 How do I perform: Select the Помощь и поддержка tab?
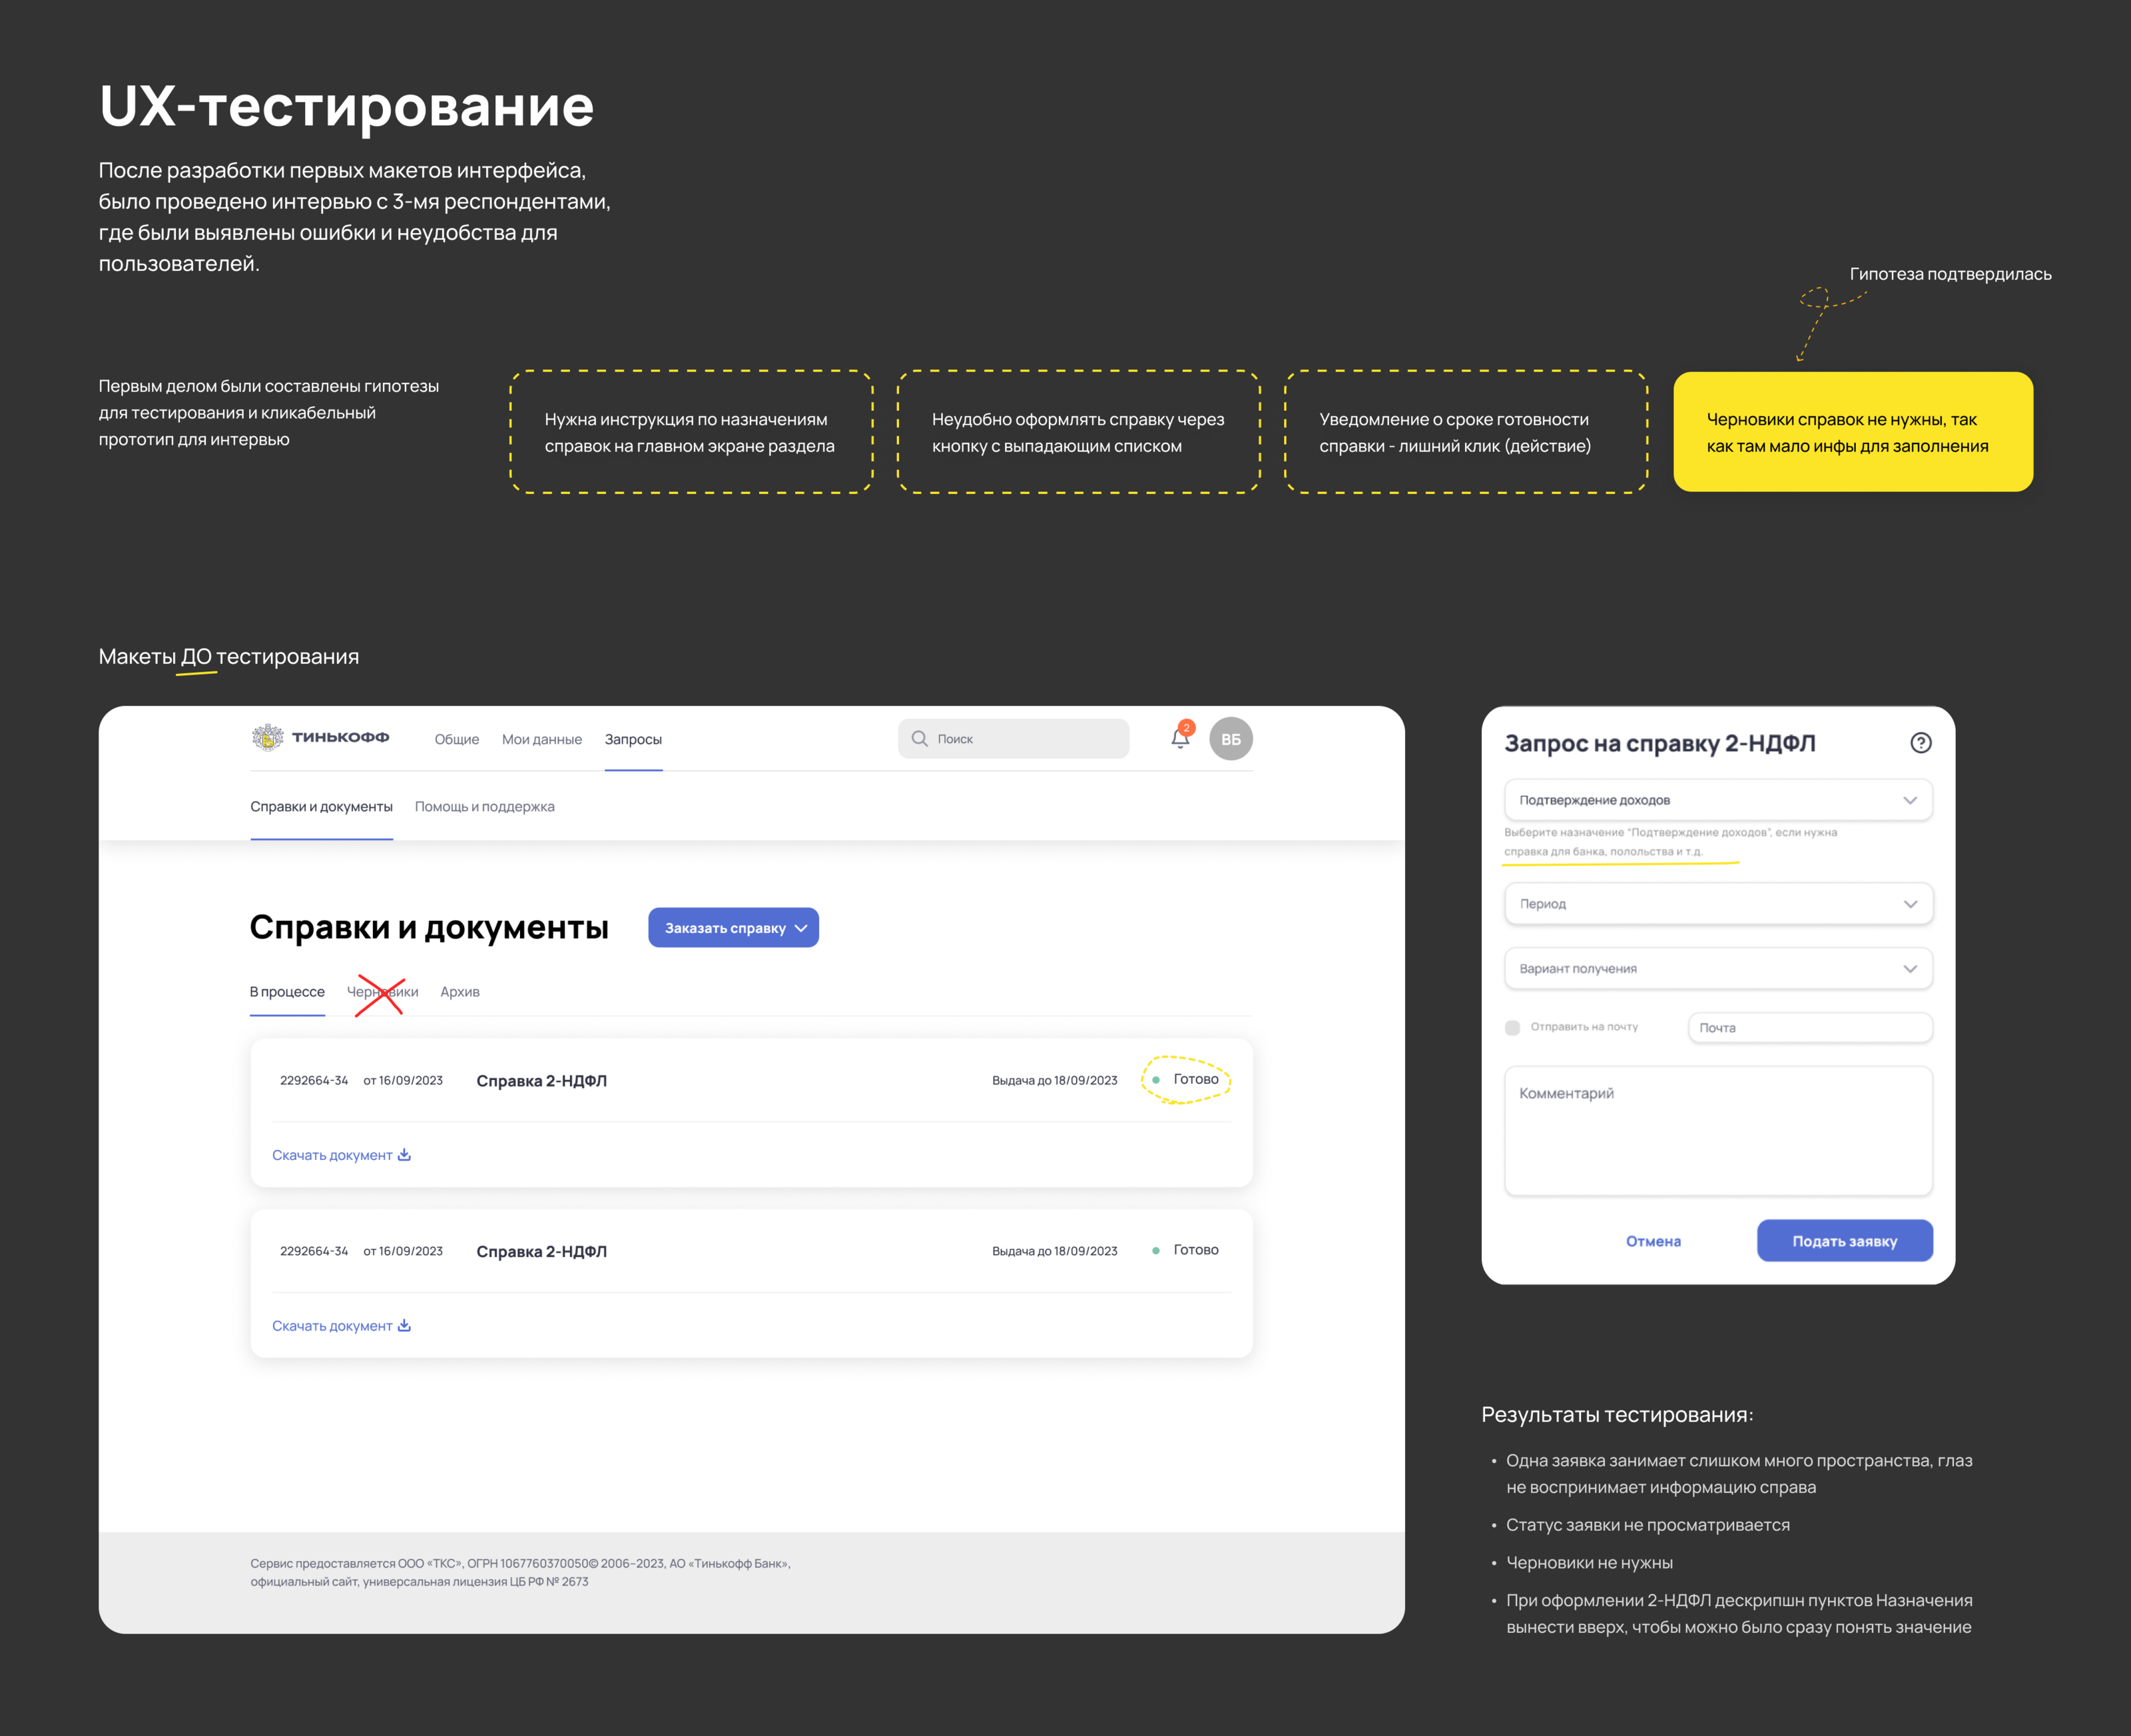(484, 807)
